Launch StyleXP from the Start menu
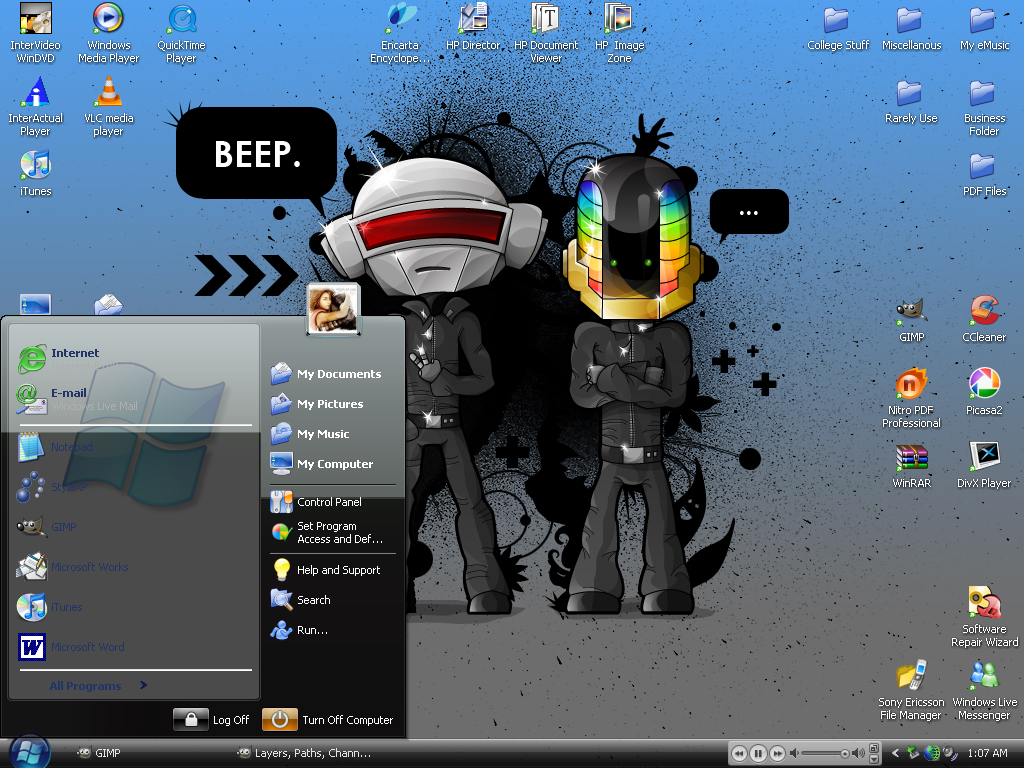 (x=135, y=487)
